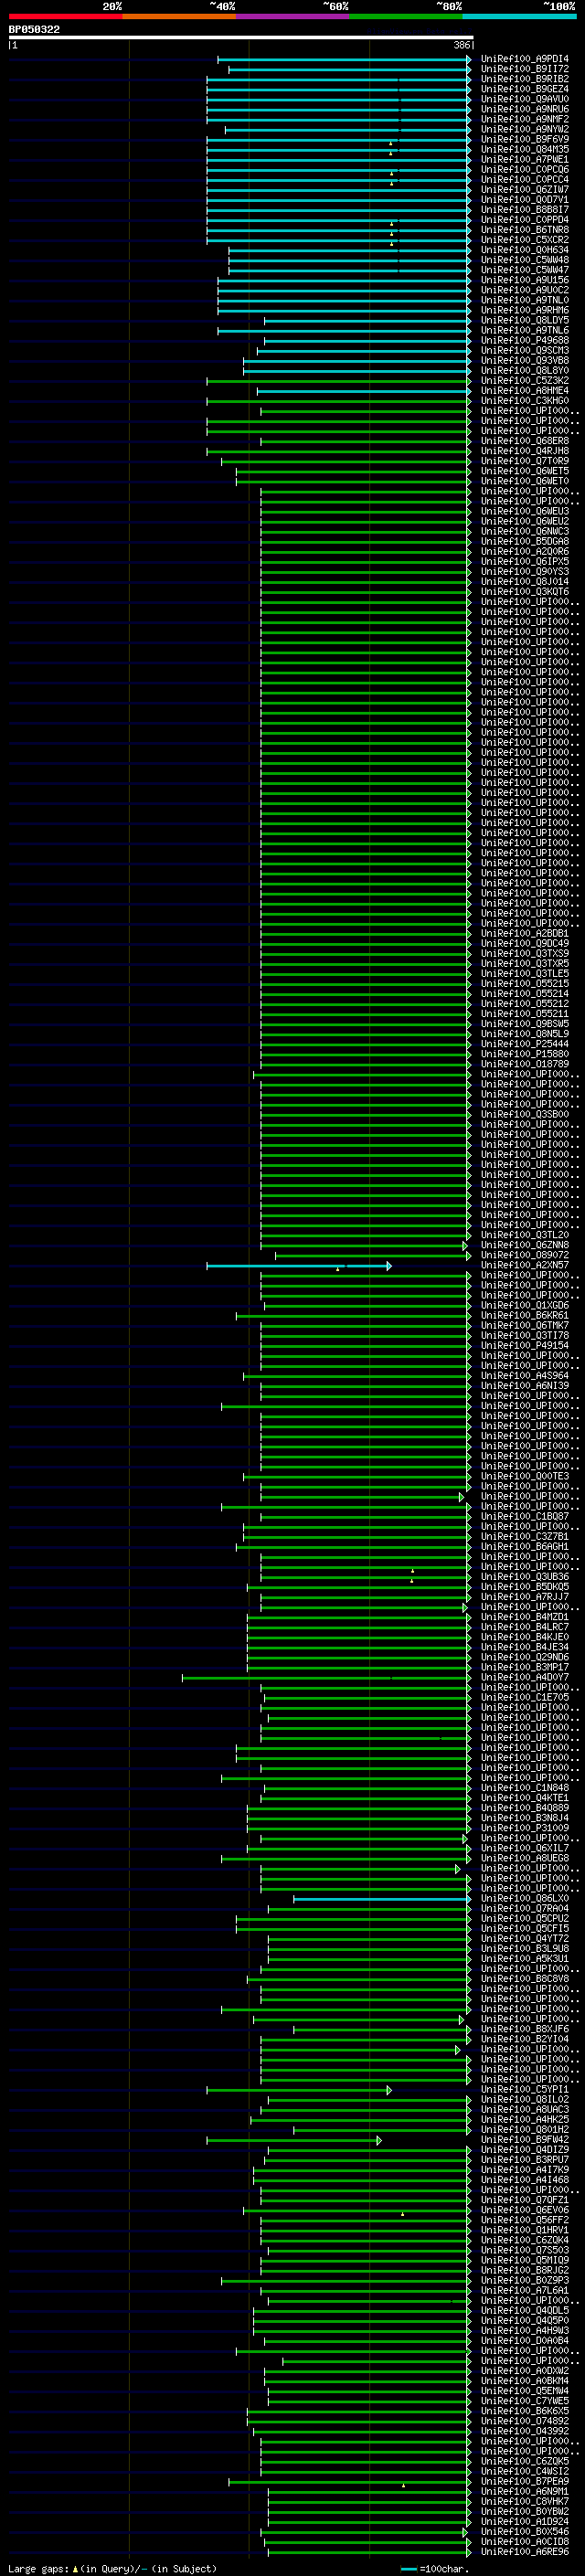Select the UniRef100_Q3TLE5 label
The width and height of the screenshot is (585, 2576).
click(524, 973)
